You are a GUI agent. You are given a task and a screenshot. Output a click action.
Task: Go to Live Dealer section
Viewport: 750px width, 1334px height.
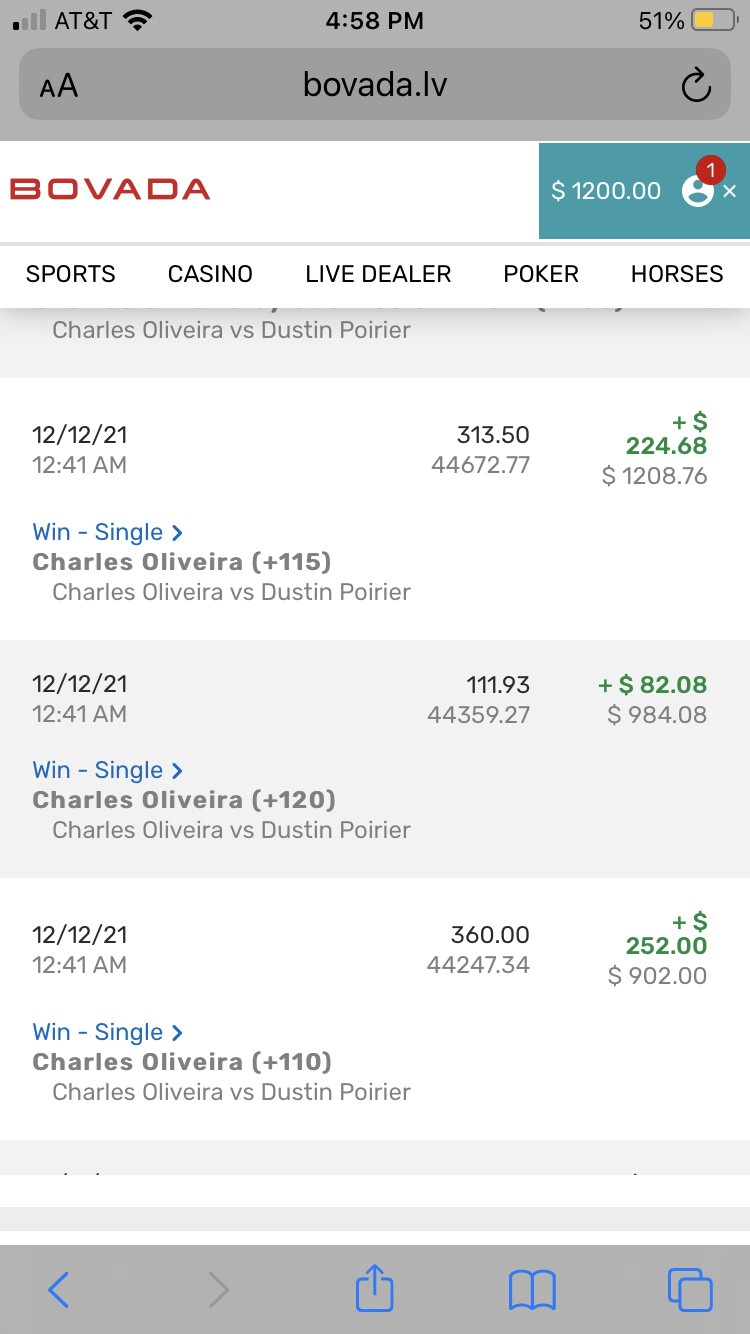pyautogui.click(x=378, y=274)
